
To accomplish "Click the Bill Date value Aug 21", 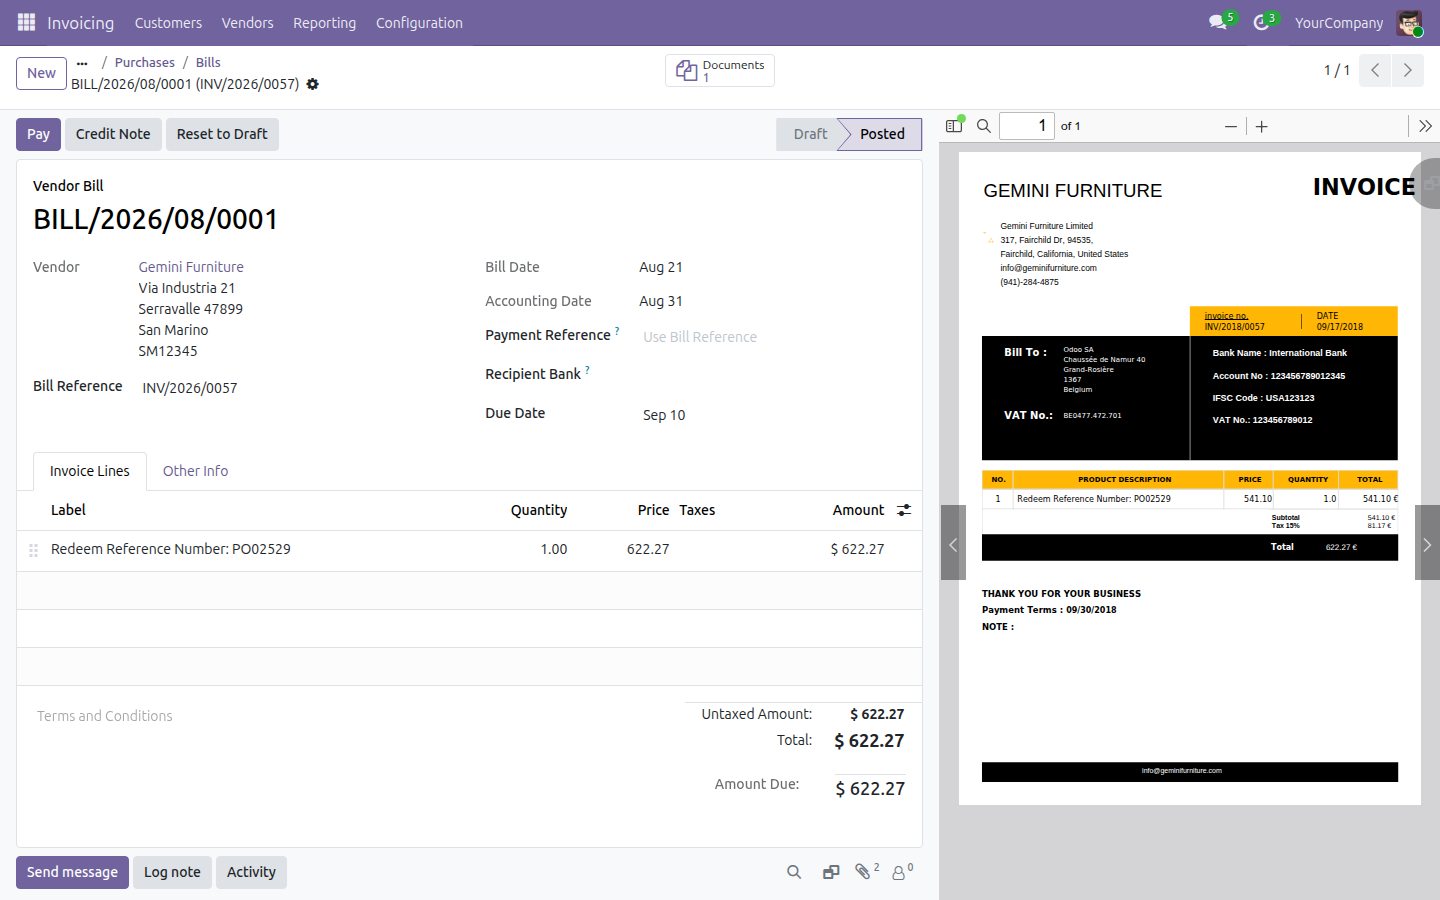I will pos(661,267).
